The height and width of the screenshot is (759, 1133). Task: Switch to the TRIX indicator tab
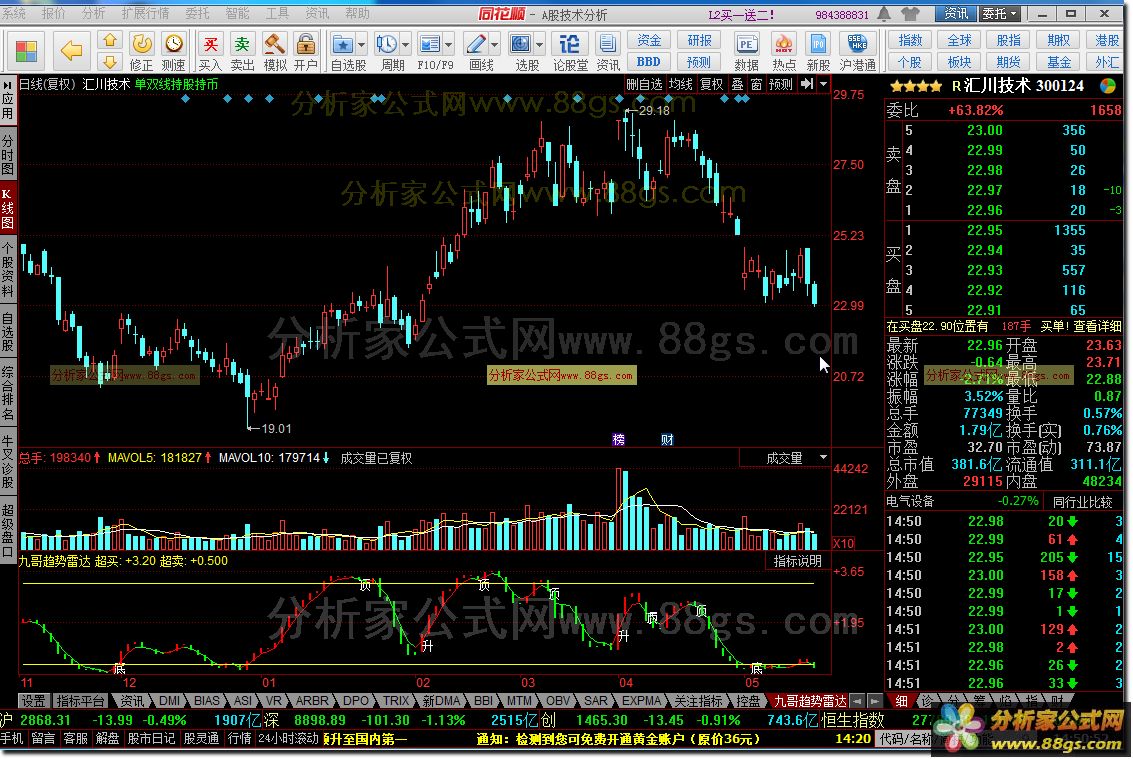[396, 700]
